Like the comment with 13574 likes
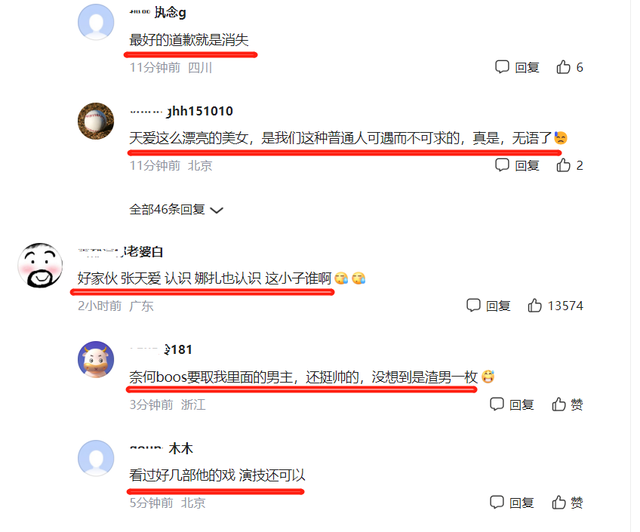 [555, 305]
